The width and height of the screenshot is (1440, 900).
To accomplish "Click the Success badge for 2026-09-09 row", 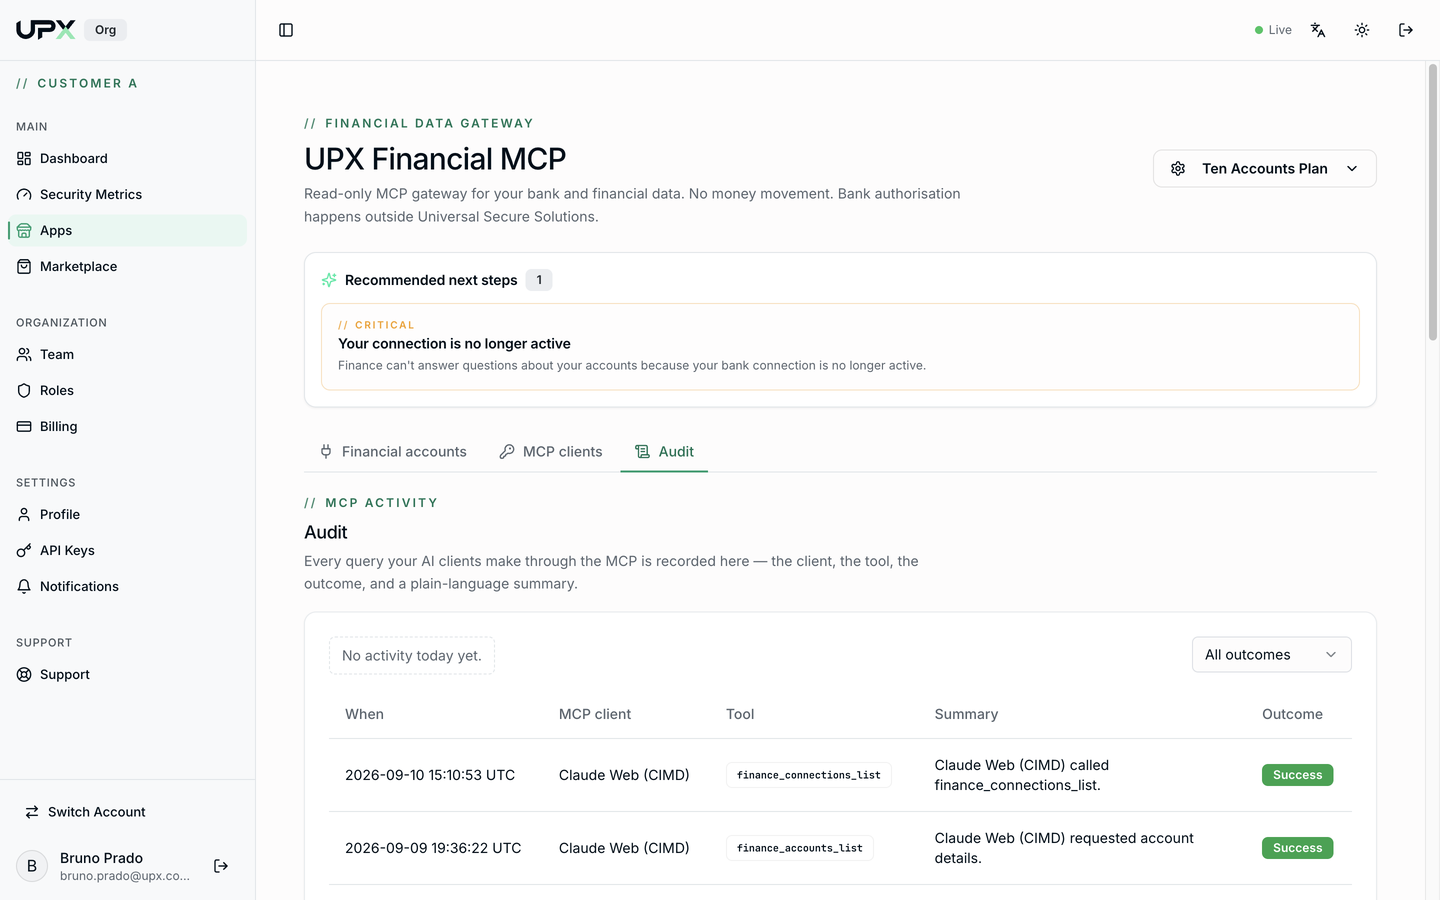I will [1297, 848].
